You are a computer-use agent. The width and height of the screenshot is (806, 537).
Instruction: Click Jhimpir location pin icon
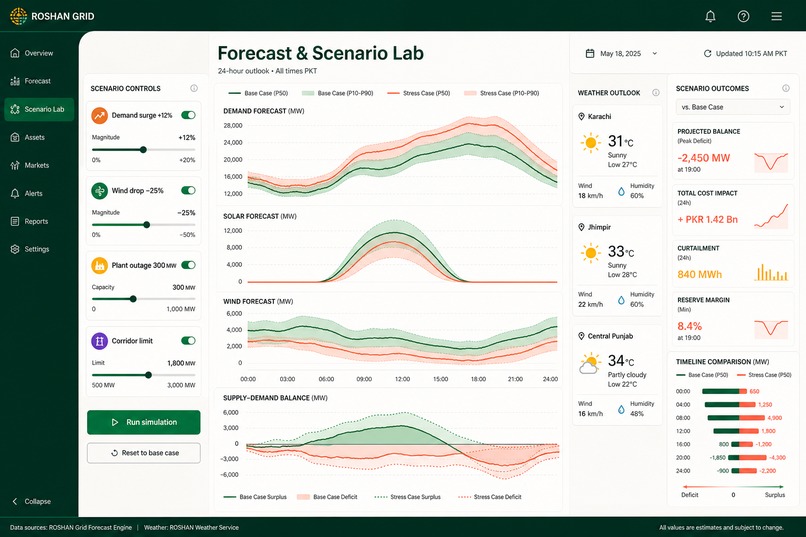581,227
